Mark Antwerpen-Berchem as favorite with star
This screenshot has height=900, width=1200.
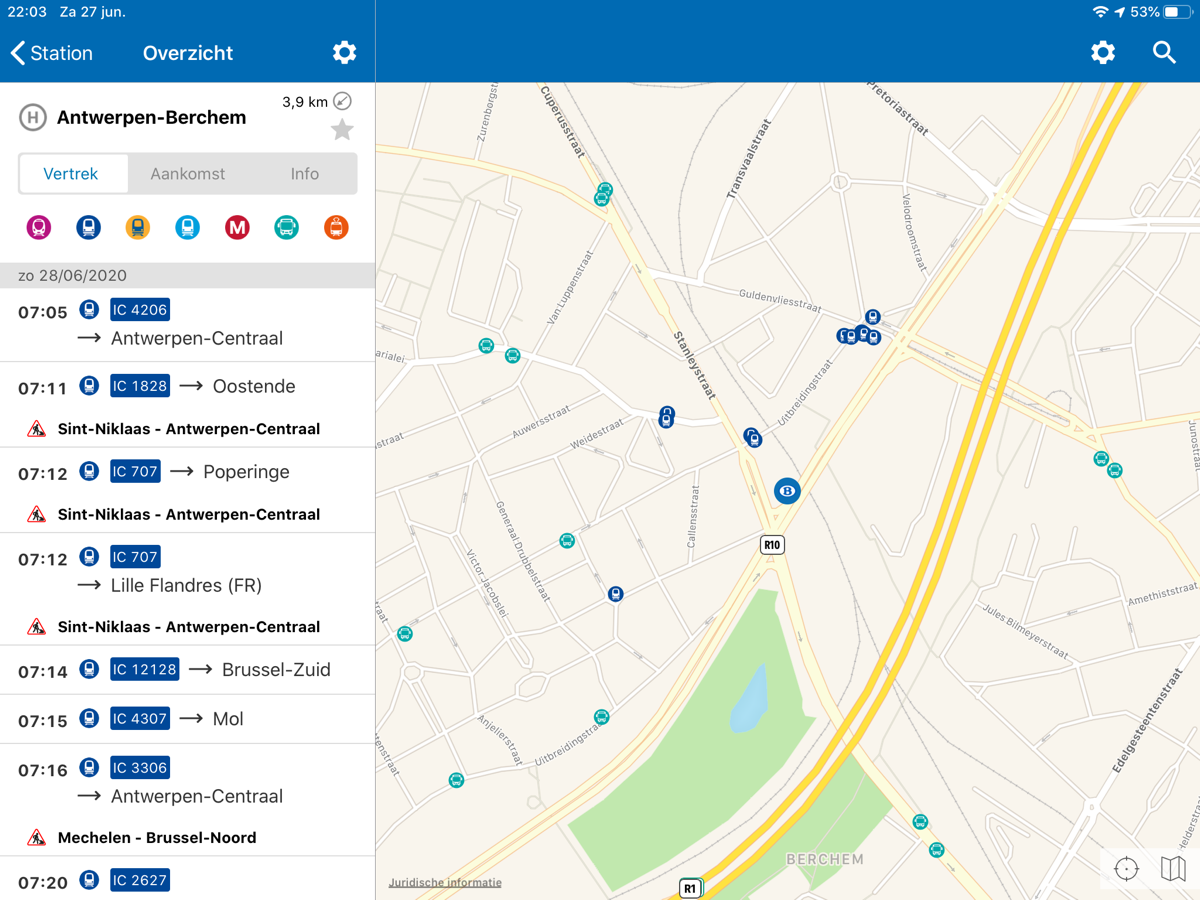coord(342,130)
